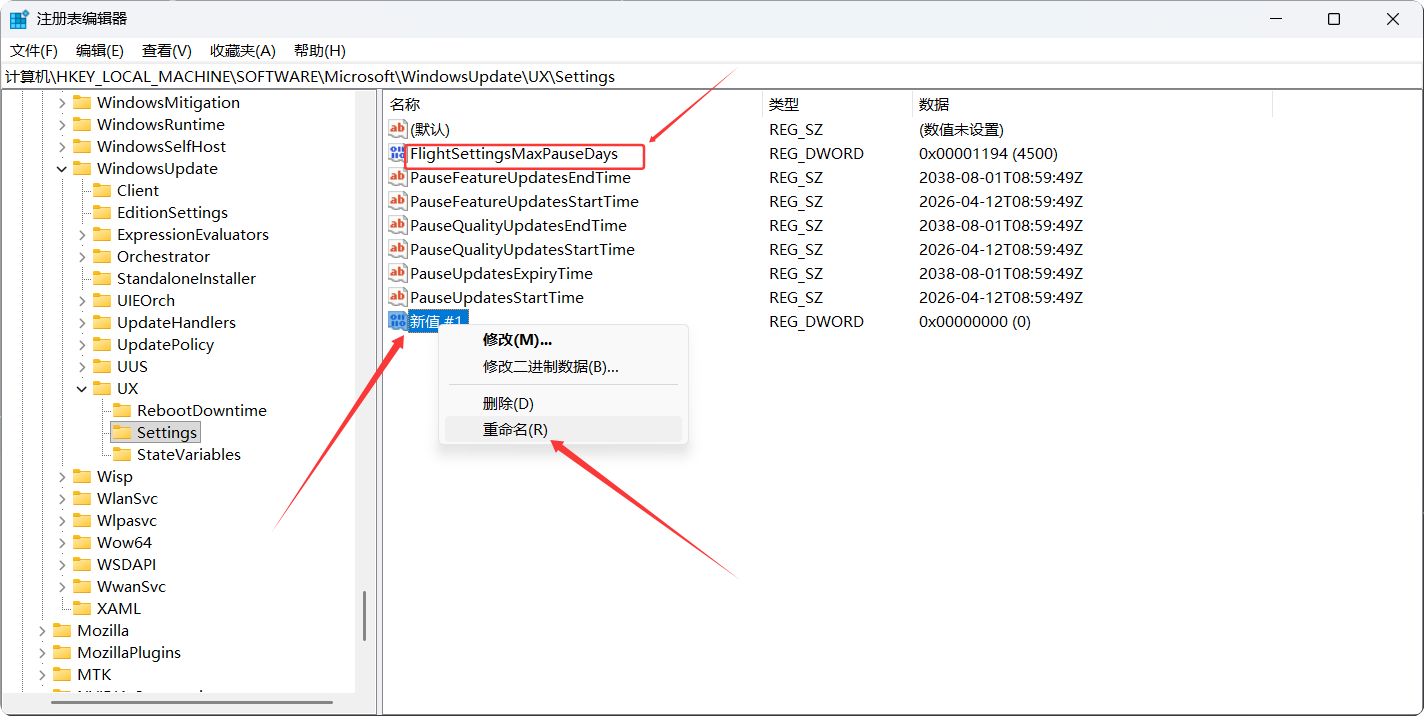Click the DWORD icon beside FlightSettingsMaxPauseDays
The height and width of the screenshot is (716, 1424).
[397, 154]
